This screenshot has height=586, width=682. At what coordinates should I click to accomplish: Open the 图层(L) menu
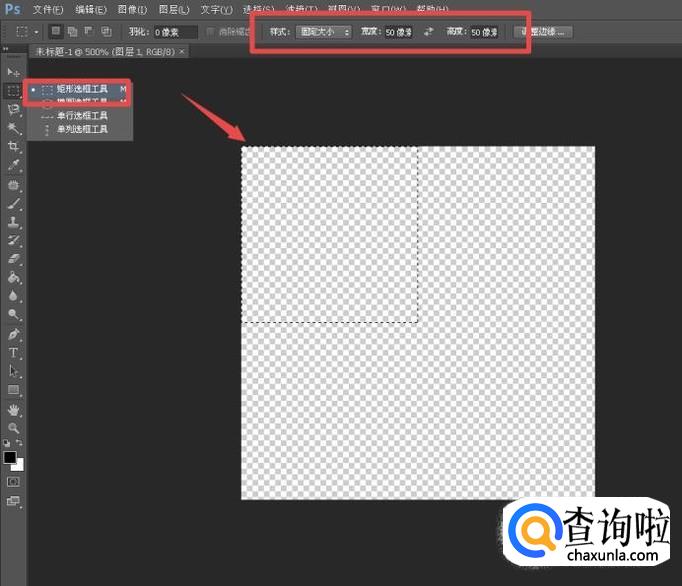(x=174, y=10)
